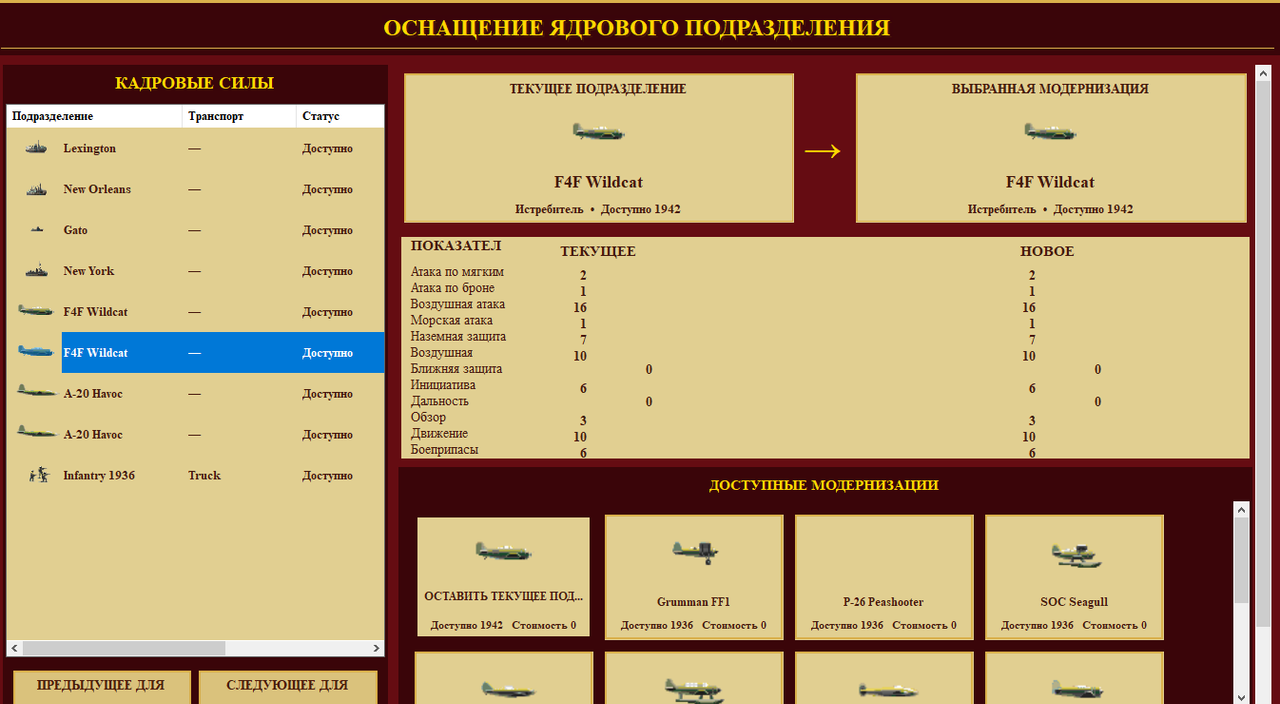Click down arrow of upgrades list scrollbar
Screen dimensions: 1280x704
click(x=1241, y=696)
